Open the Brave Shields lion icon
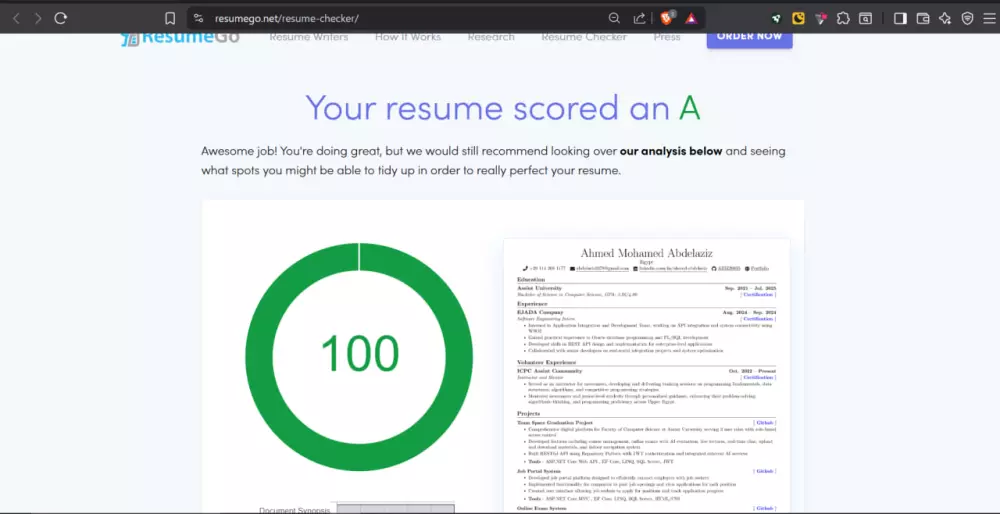 coord(667,18)
